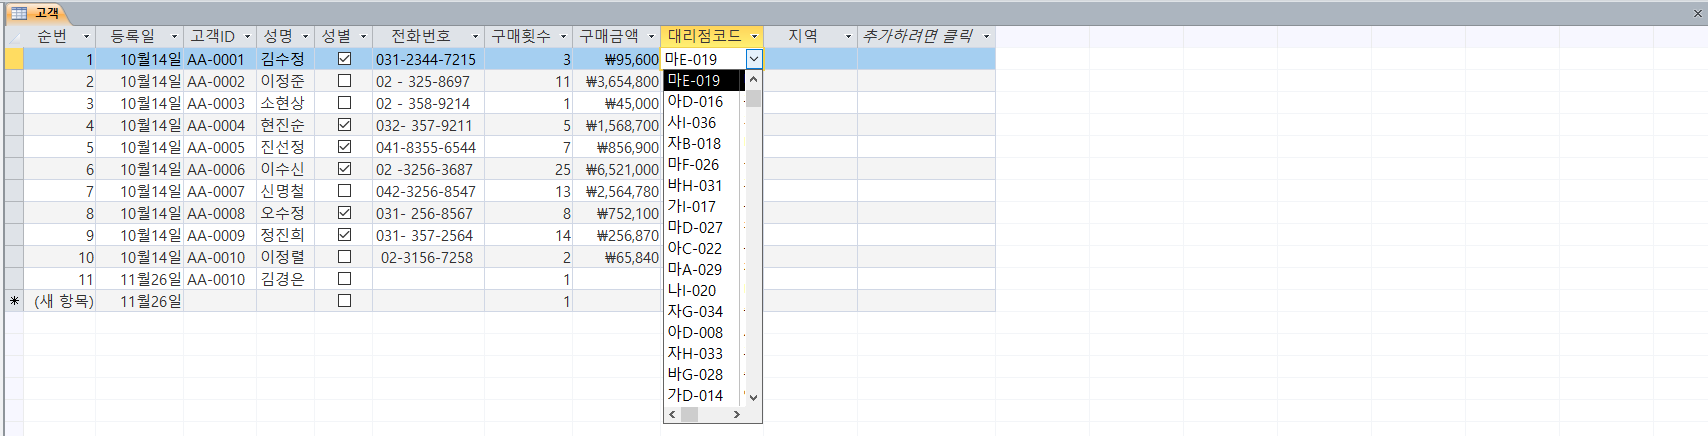Click the list's scroll right arrow
The image size is (1708, 436).
click(x=737, y=414)
